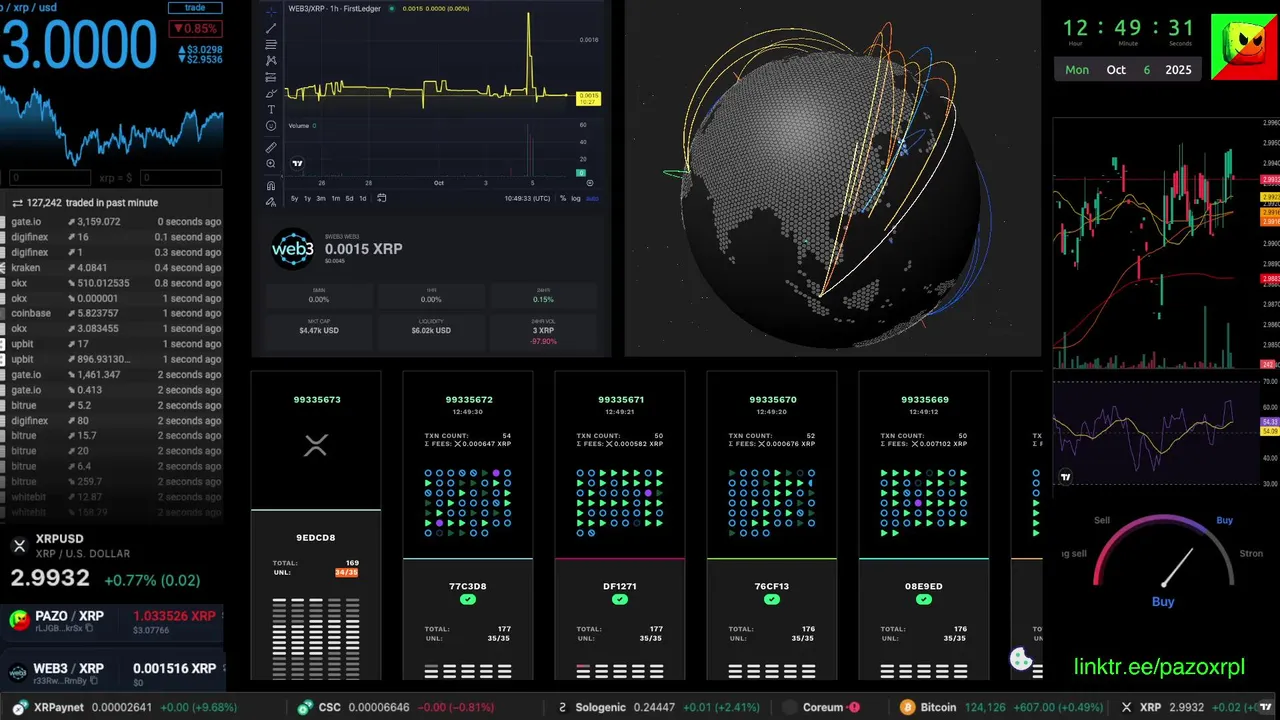Image resolution: width=1280 pixels, height=720 pixels.
Task: Select the text annotation tool
Action: coord(271,109)
